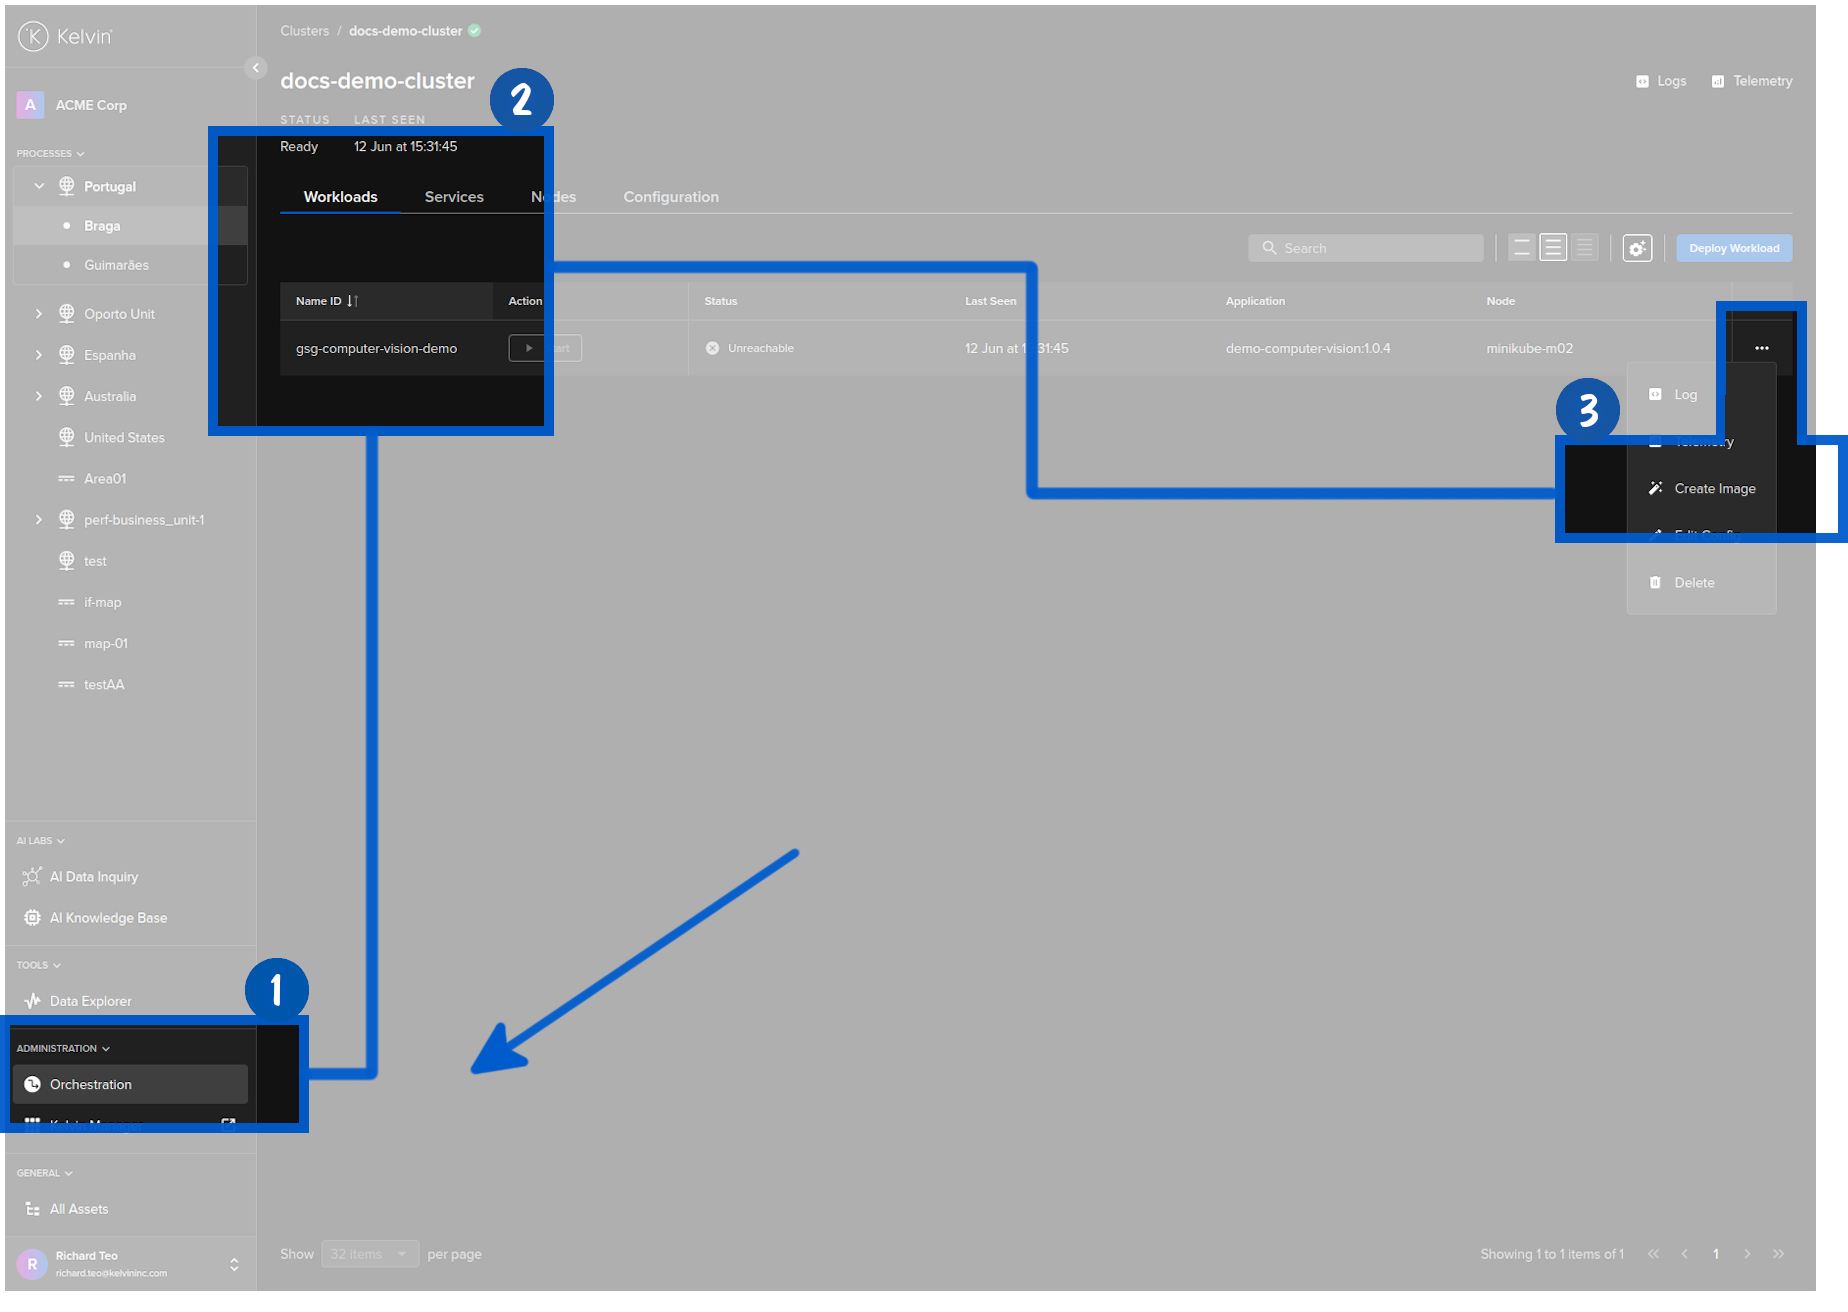The width and height of the screenshot is (1848, 1312).
Task: Open the items-per-page dropdown
Action: coord(370,1253)
